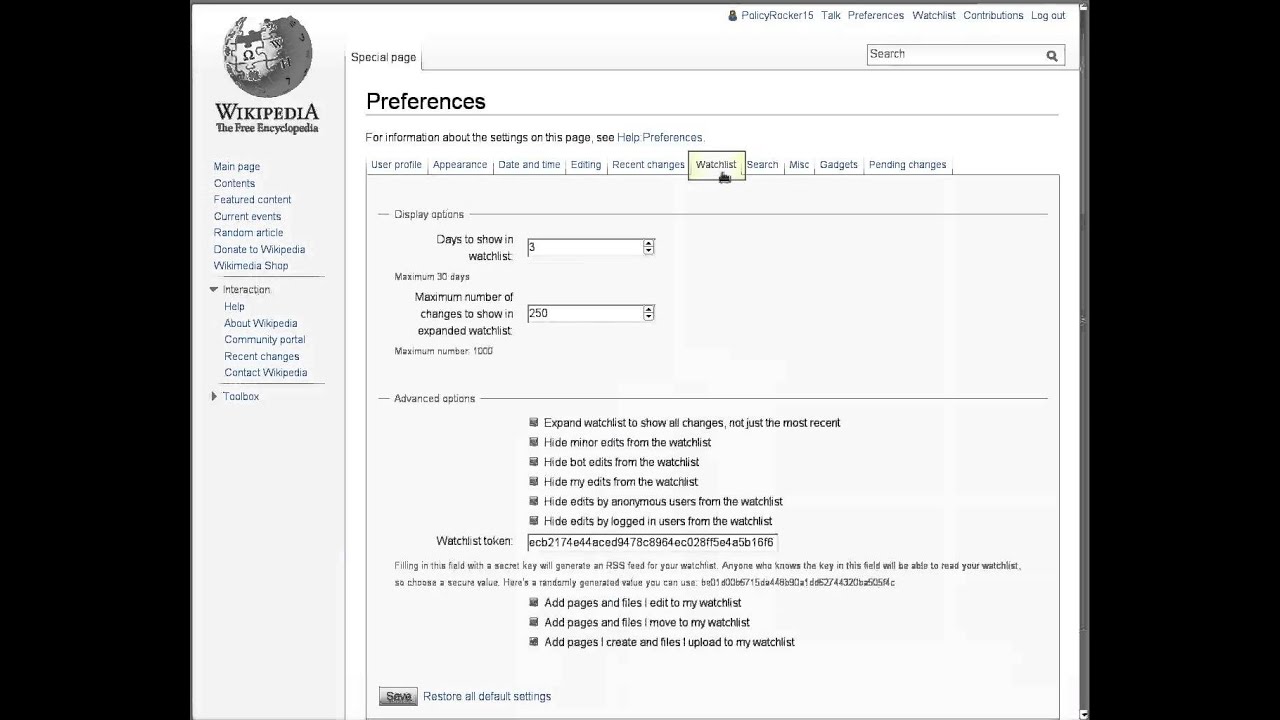The image size is (1280, 720).
Task: Select the Special page tab
Action: [383, 58]
